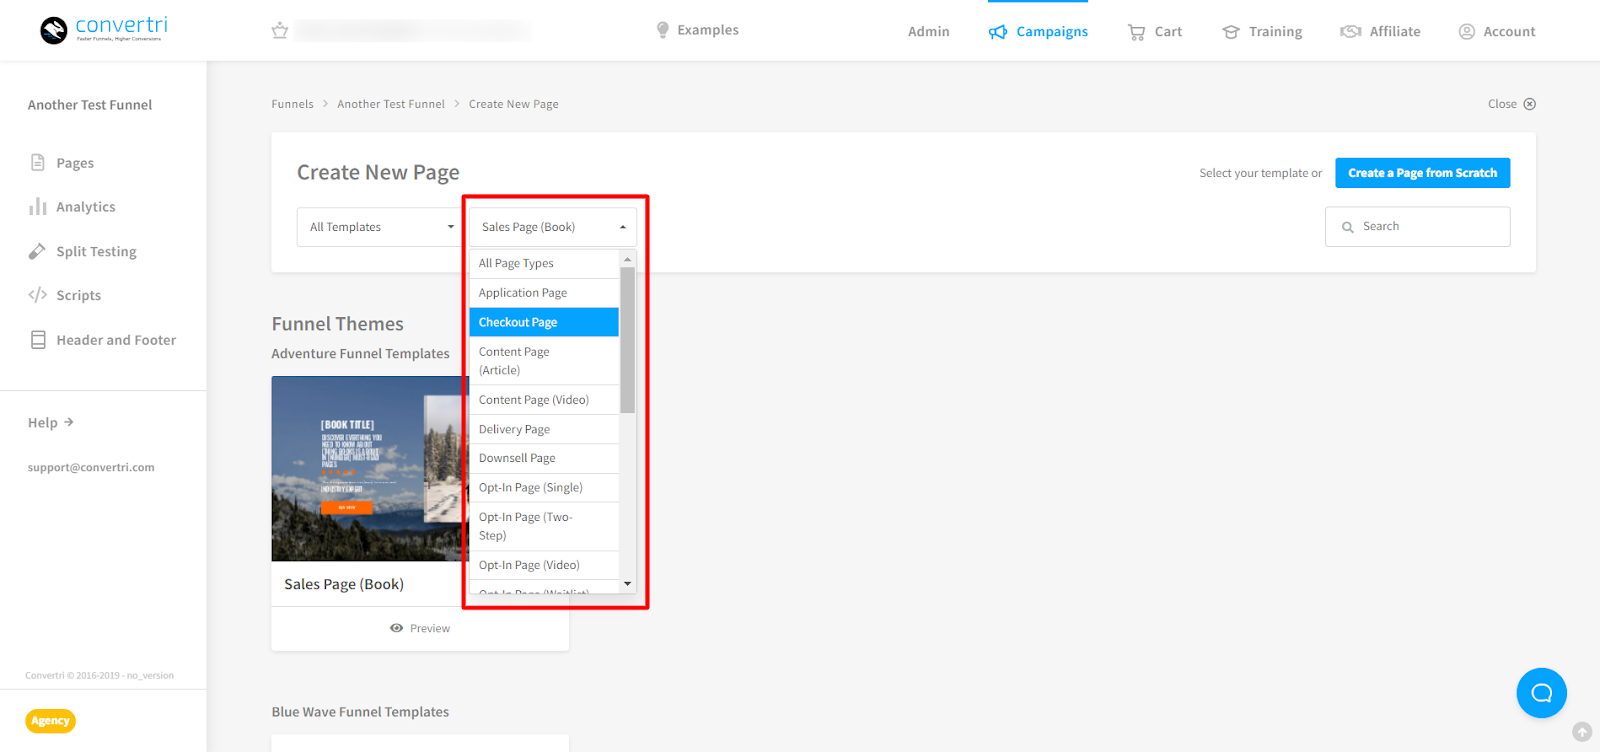Select Checkout Page from the list

pyautogui.click(x=544, y=322)
